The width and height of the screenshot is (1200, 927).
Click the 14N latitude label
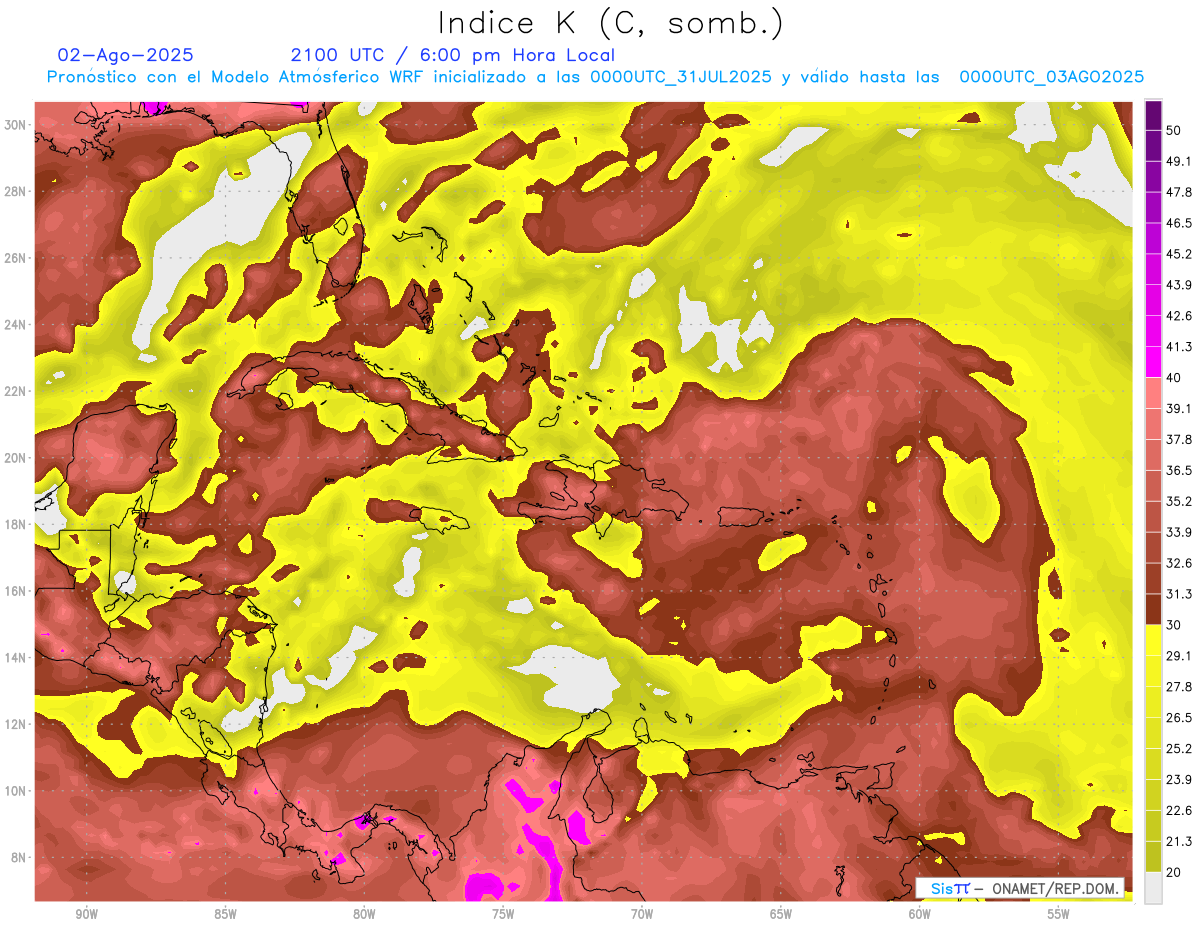coord(17,657)
